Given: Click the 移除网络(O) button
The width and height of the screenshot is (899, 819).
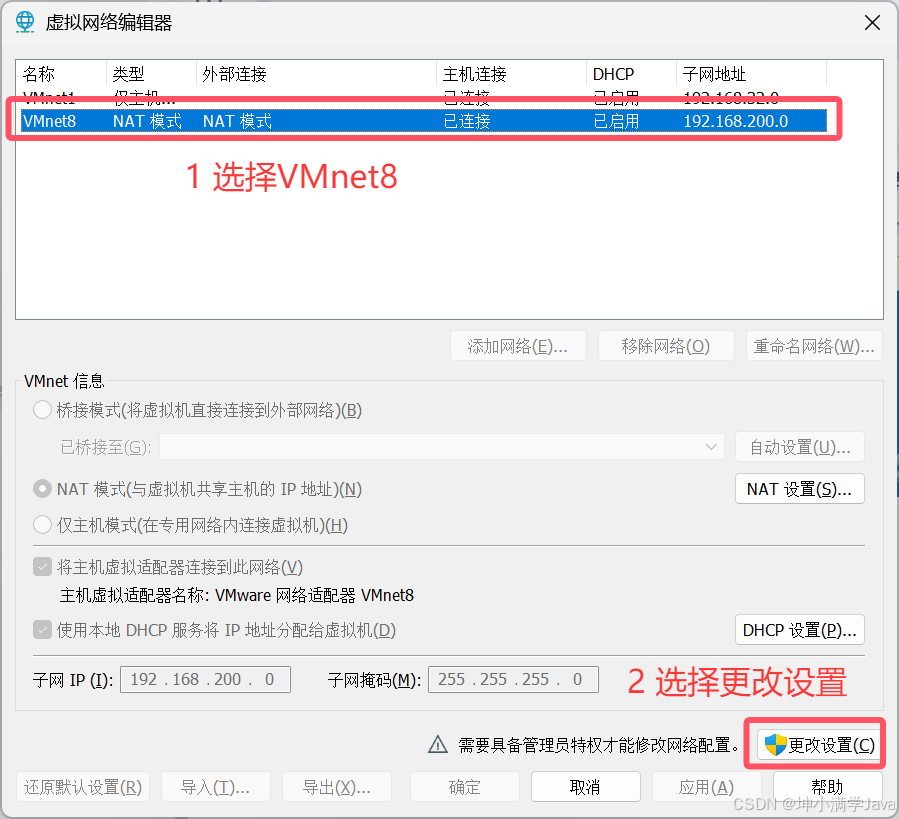Looking at the screenshot, I should pos(666,346).
